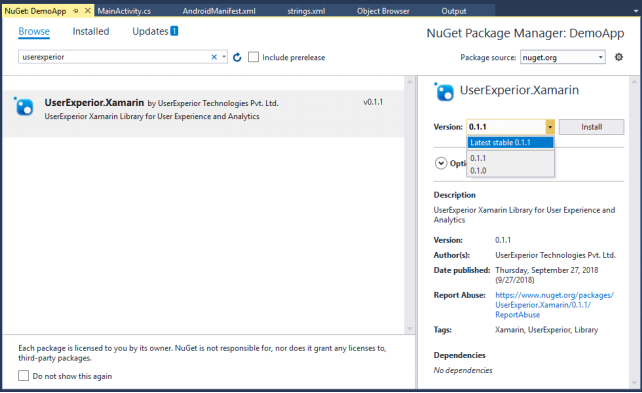Screen dimensions: 642x393
Task: Open AndroidManifest.xml document tab
Action: 219,11
